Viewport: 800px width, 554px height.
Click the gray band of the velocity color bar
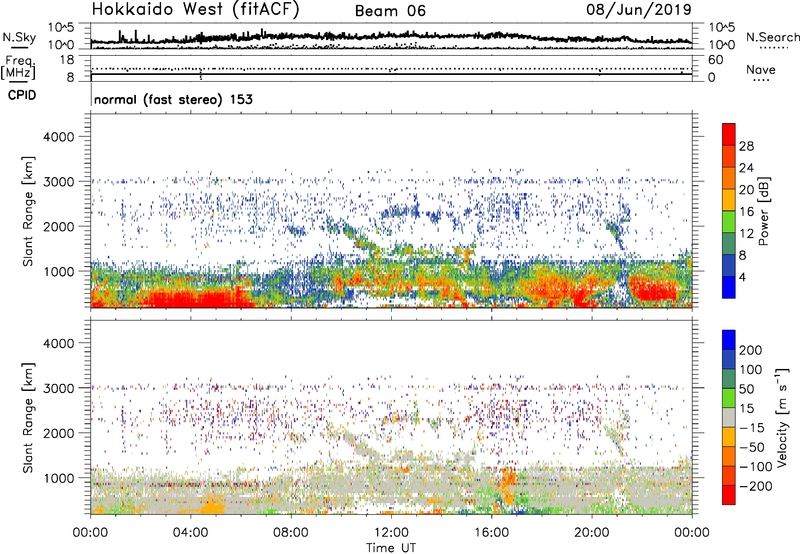click(x=729, y=418)
